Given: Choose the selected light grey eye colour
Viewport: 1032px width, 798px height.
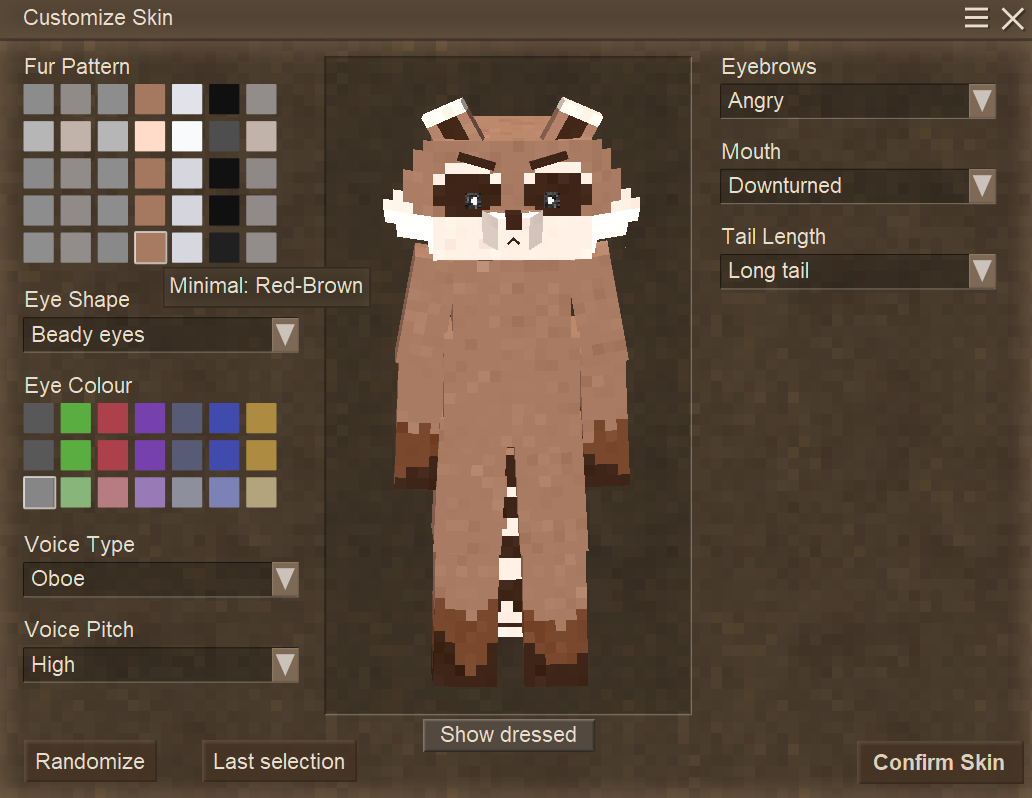Looking at the screenshot, I should 39,492.
